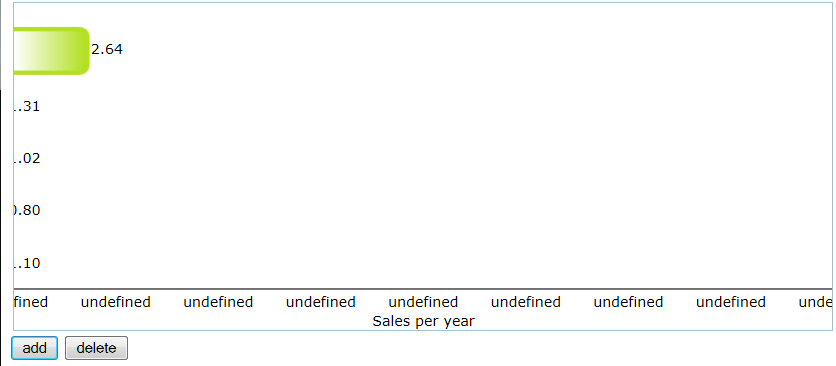Click last complete 'undefined' label before cut-off one
This screenshot has height=366, width=836.
[731, 302]
